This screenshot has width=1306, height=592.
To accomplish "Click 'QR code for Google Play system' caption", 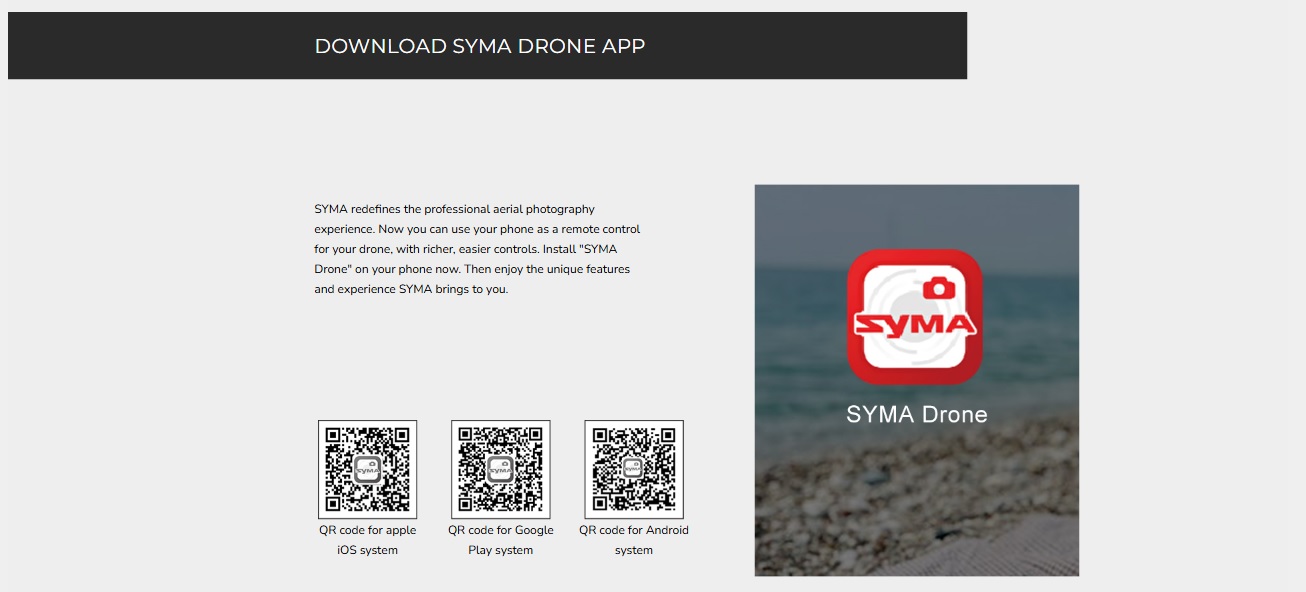I will pyautogui.click(x=501, y=540).
